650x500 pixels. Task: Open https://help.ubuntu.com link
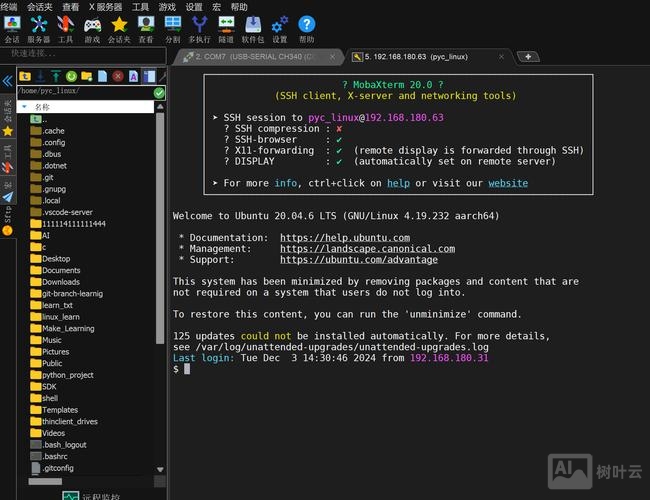click(x=345, y=238)
